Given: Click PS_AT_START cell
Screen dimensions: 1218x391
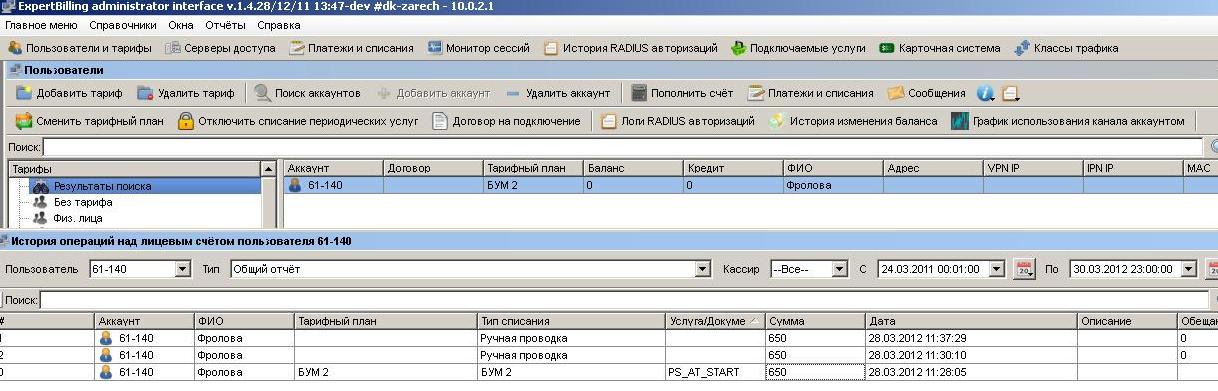Looking at the screenshot, I should (x=715, y=372).
